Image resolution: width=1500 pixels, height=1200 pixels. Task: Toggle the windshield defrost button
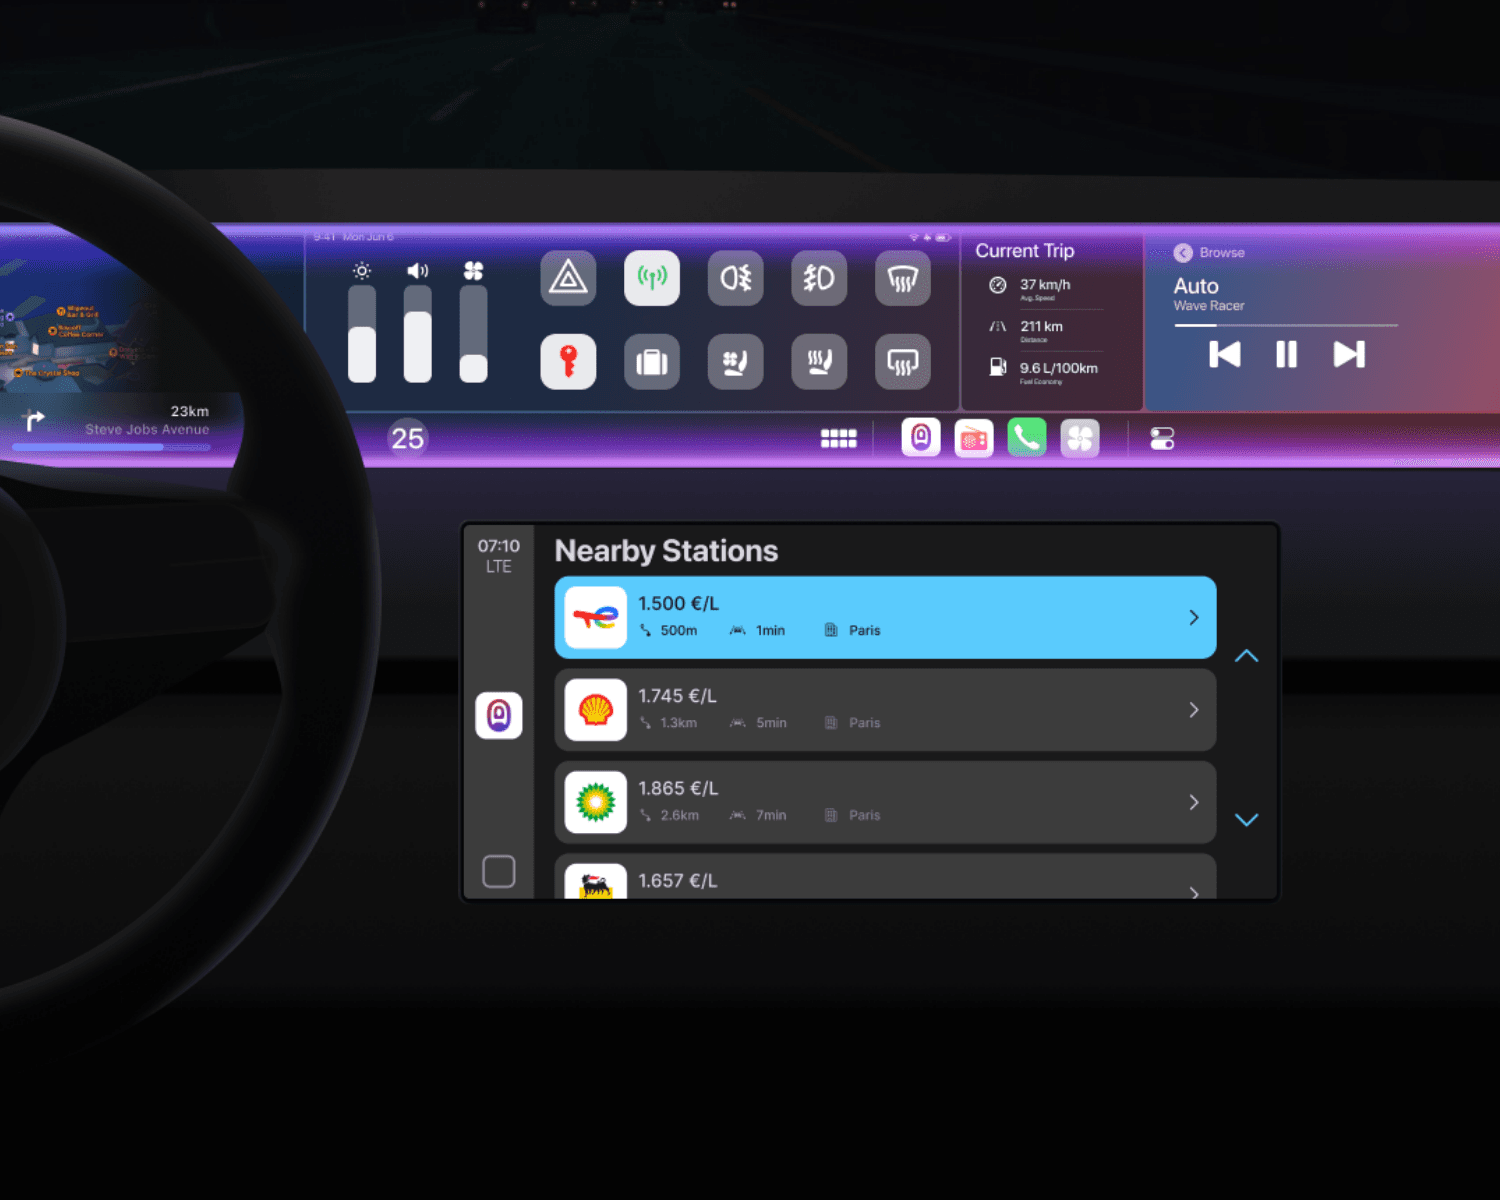tap(903, 277)
